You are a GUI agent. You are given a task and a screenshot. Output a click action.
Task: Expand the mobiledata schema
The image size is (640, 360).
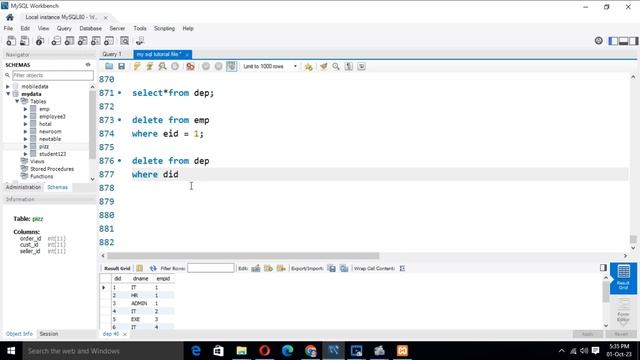[8, 87]
